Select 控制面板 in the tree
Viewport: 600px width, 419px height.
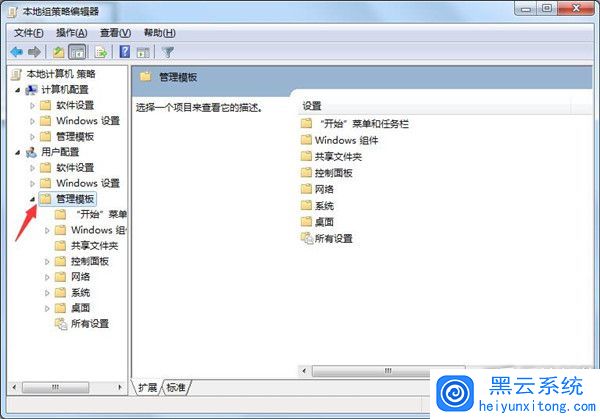tap(90, 261)
